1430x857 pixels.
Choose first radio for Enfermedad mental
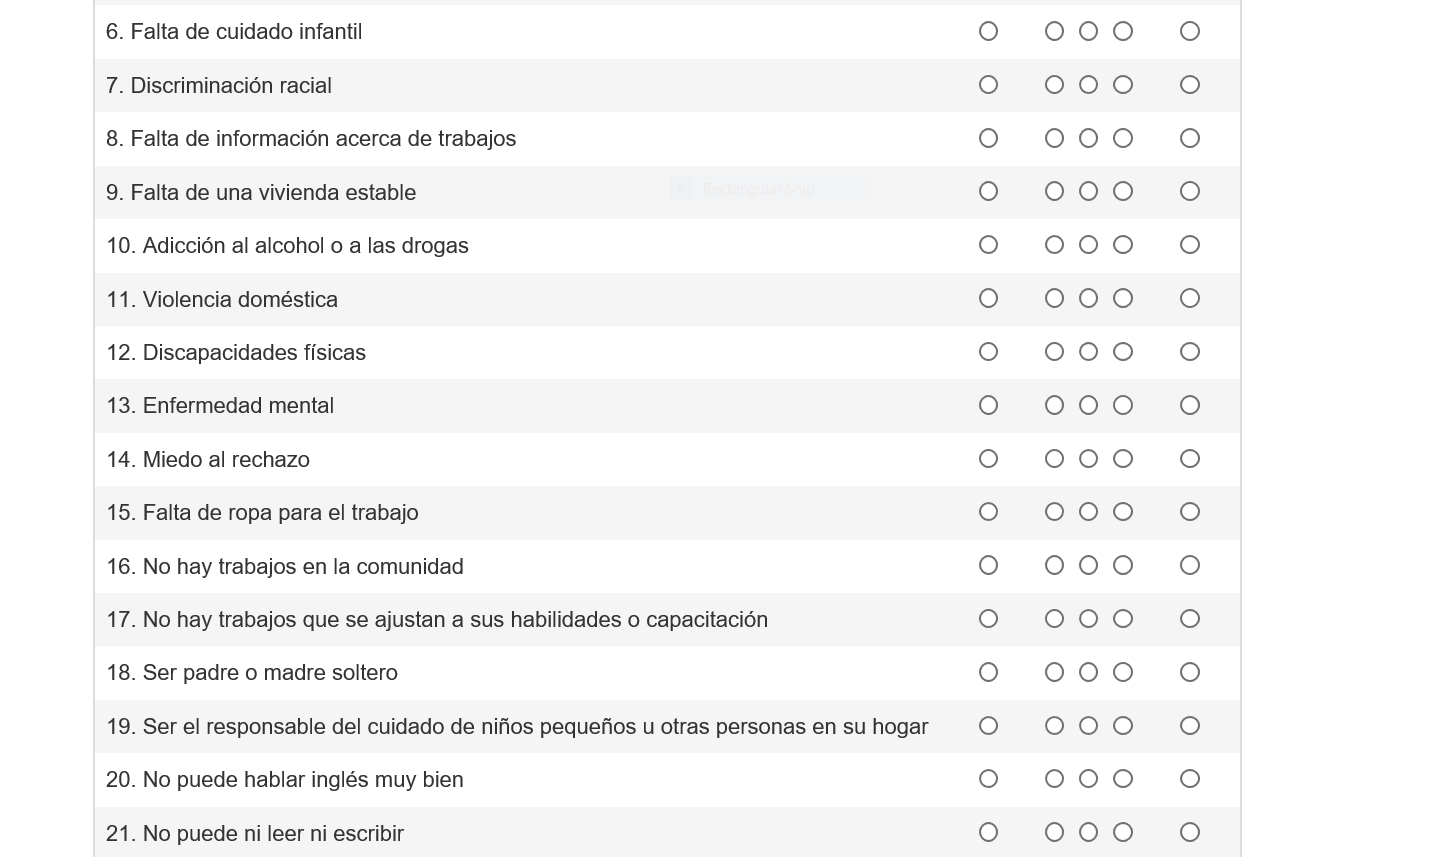click(x=988, y=405)
